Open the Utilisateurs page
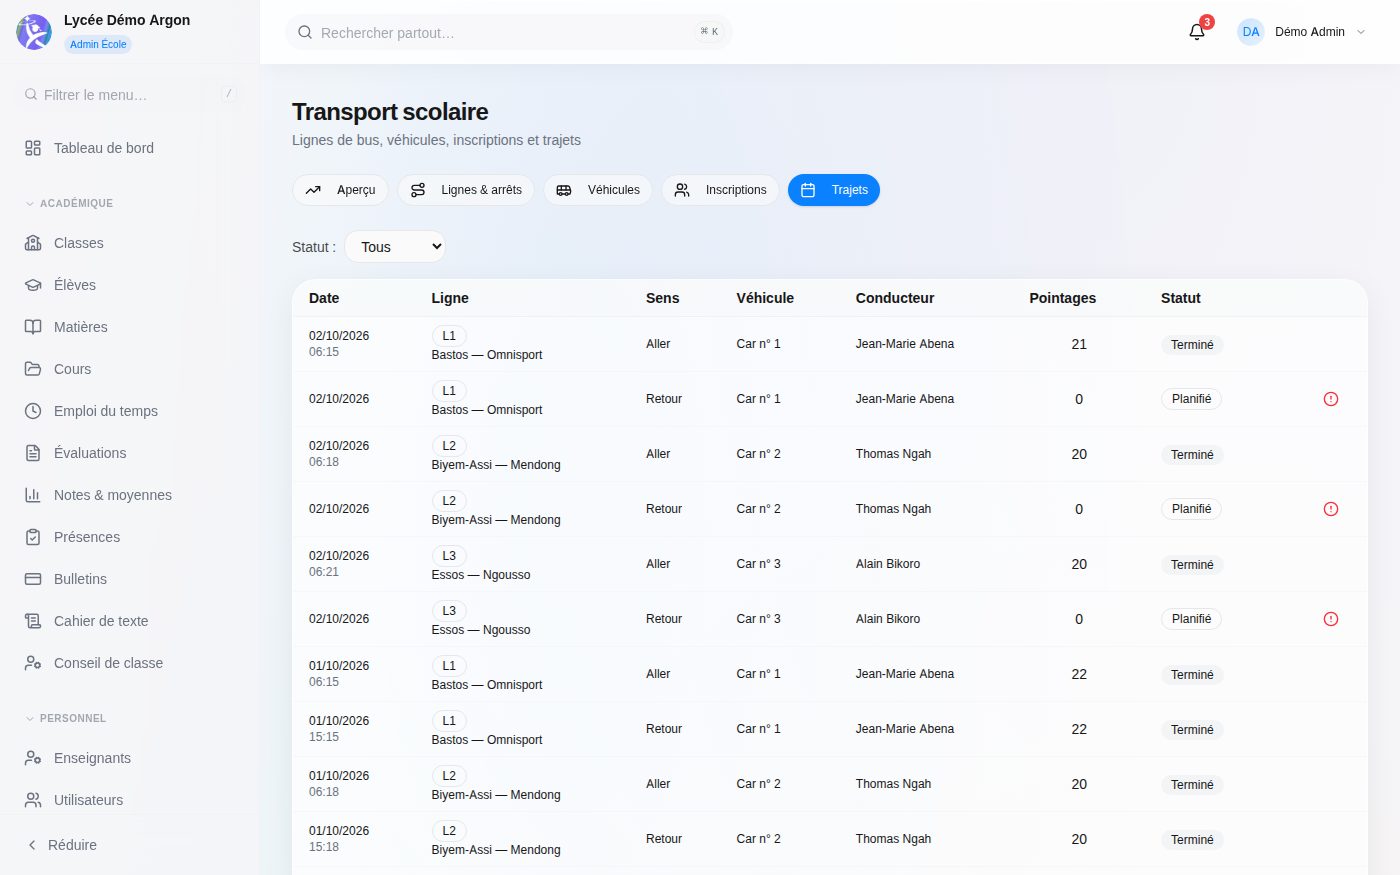1400x875 pixels. (x=130, y=800)
